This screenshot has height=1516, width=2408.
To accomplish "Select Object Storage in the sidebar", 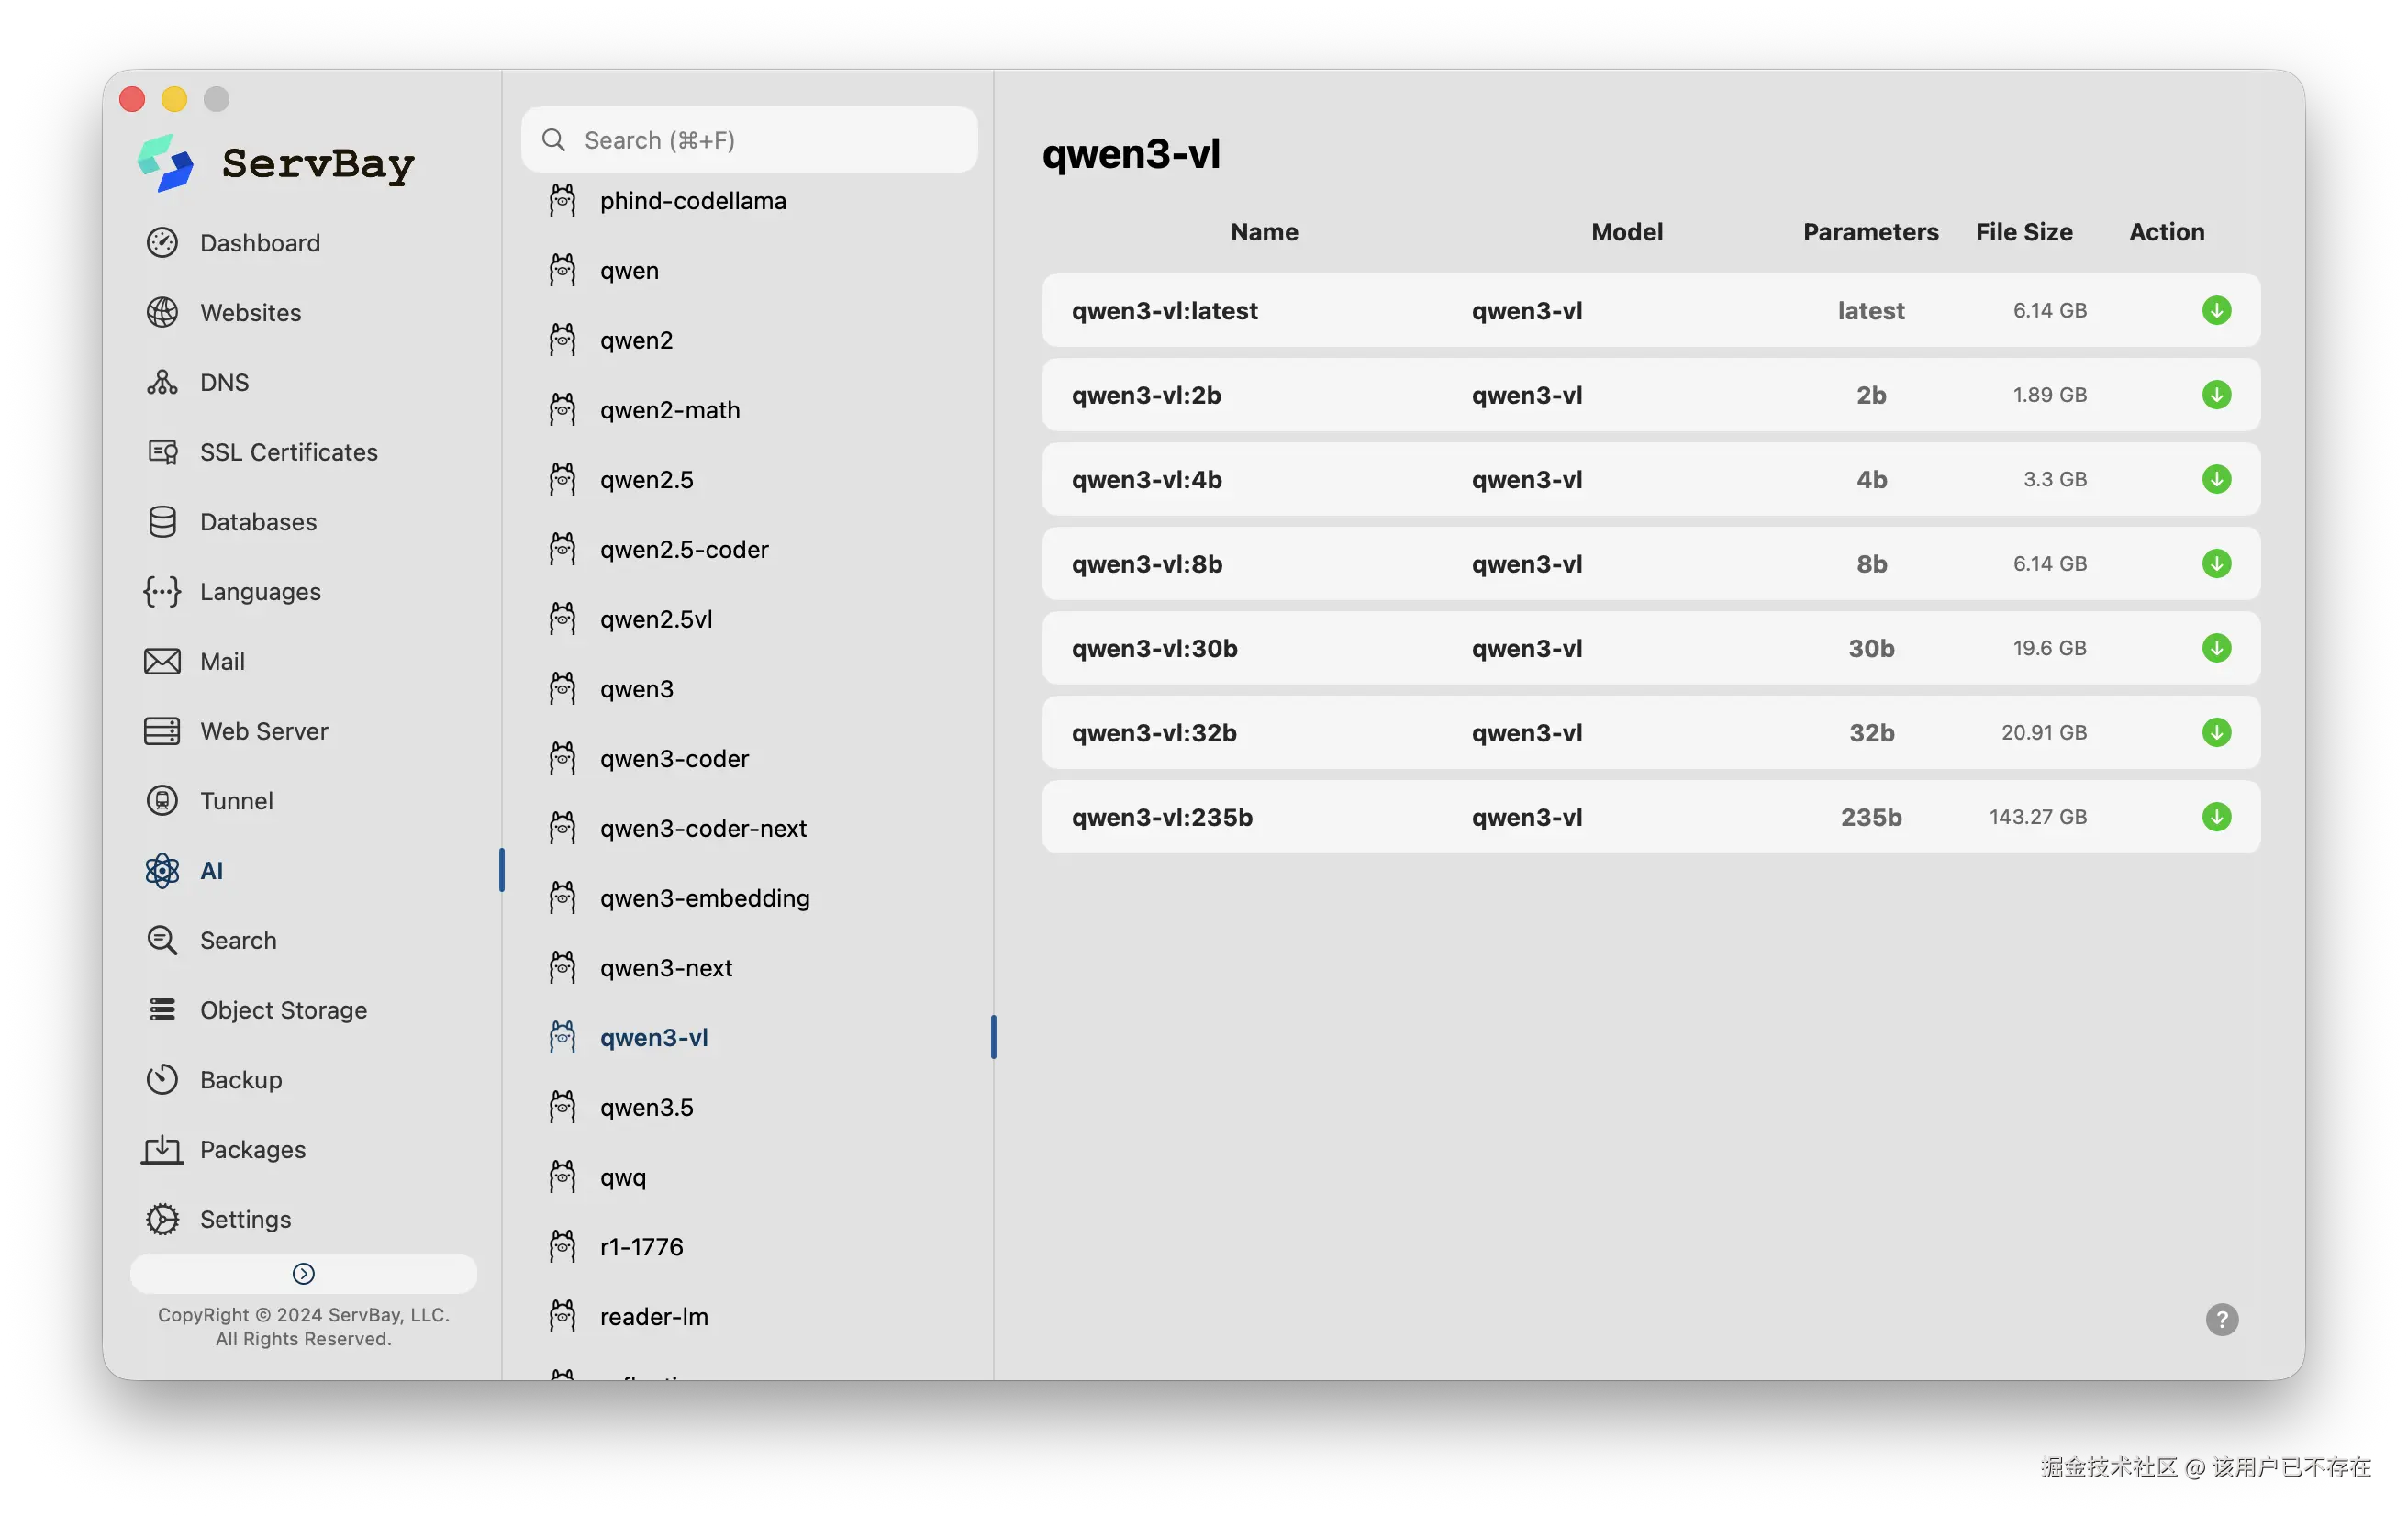I will click(x=283, y=1010).
